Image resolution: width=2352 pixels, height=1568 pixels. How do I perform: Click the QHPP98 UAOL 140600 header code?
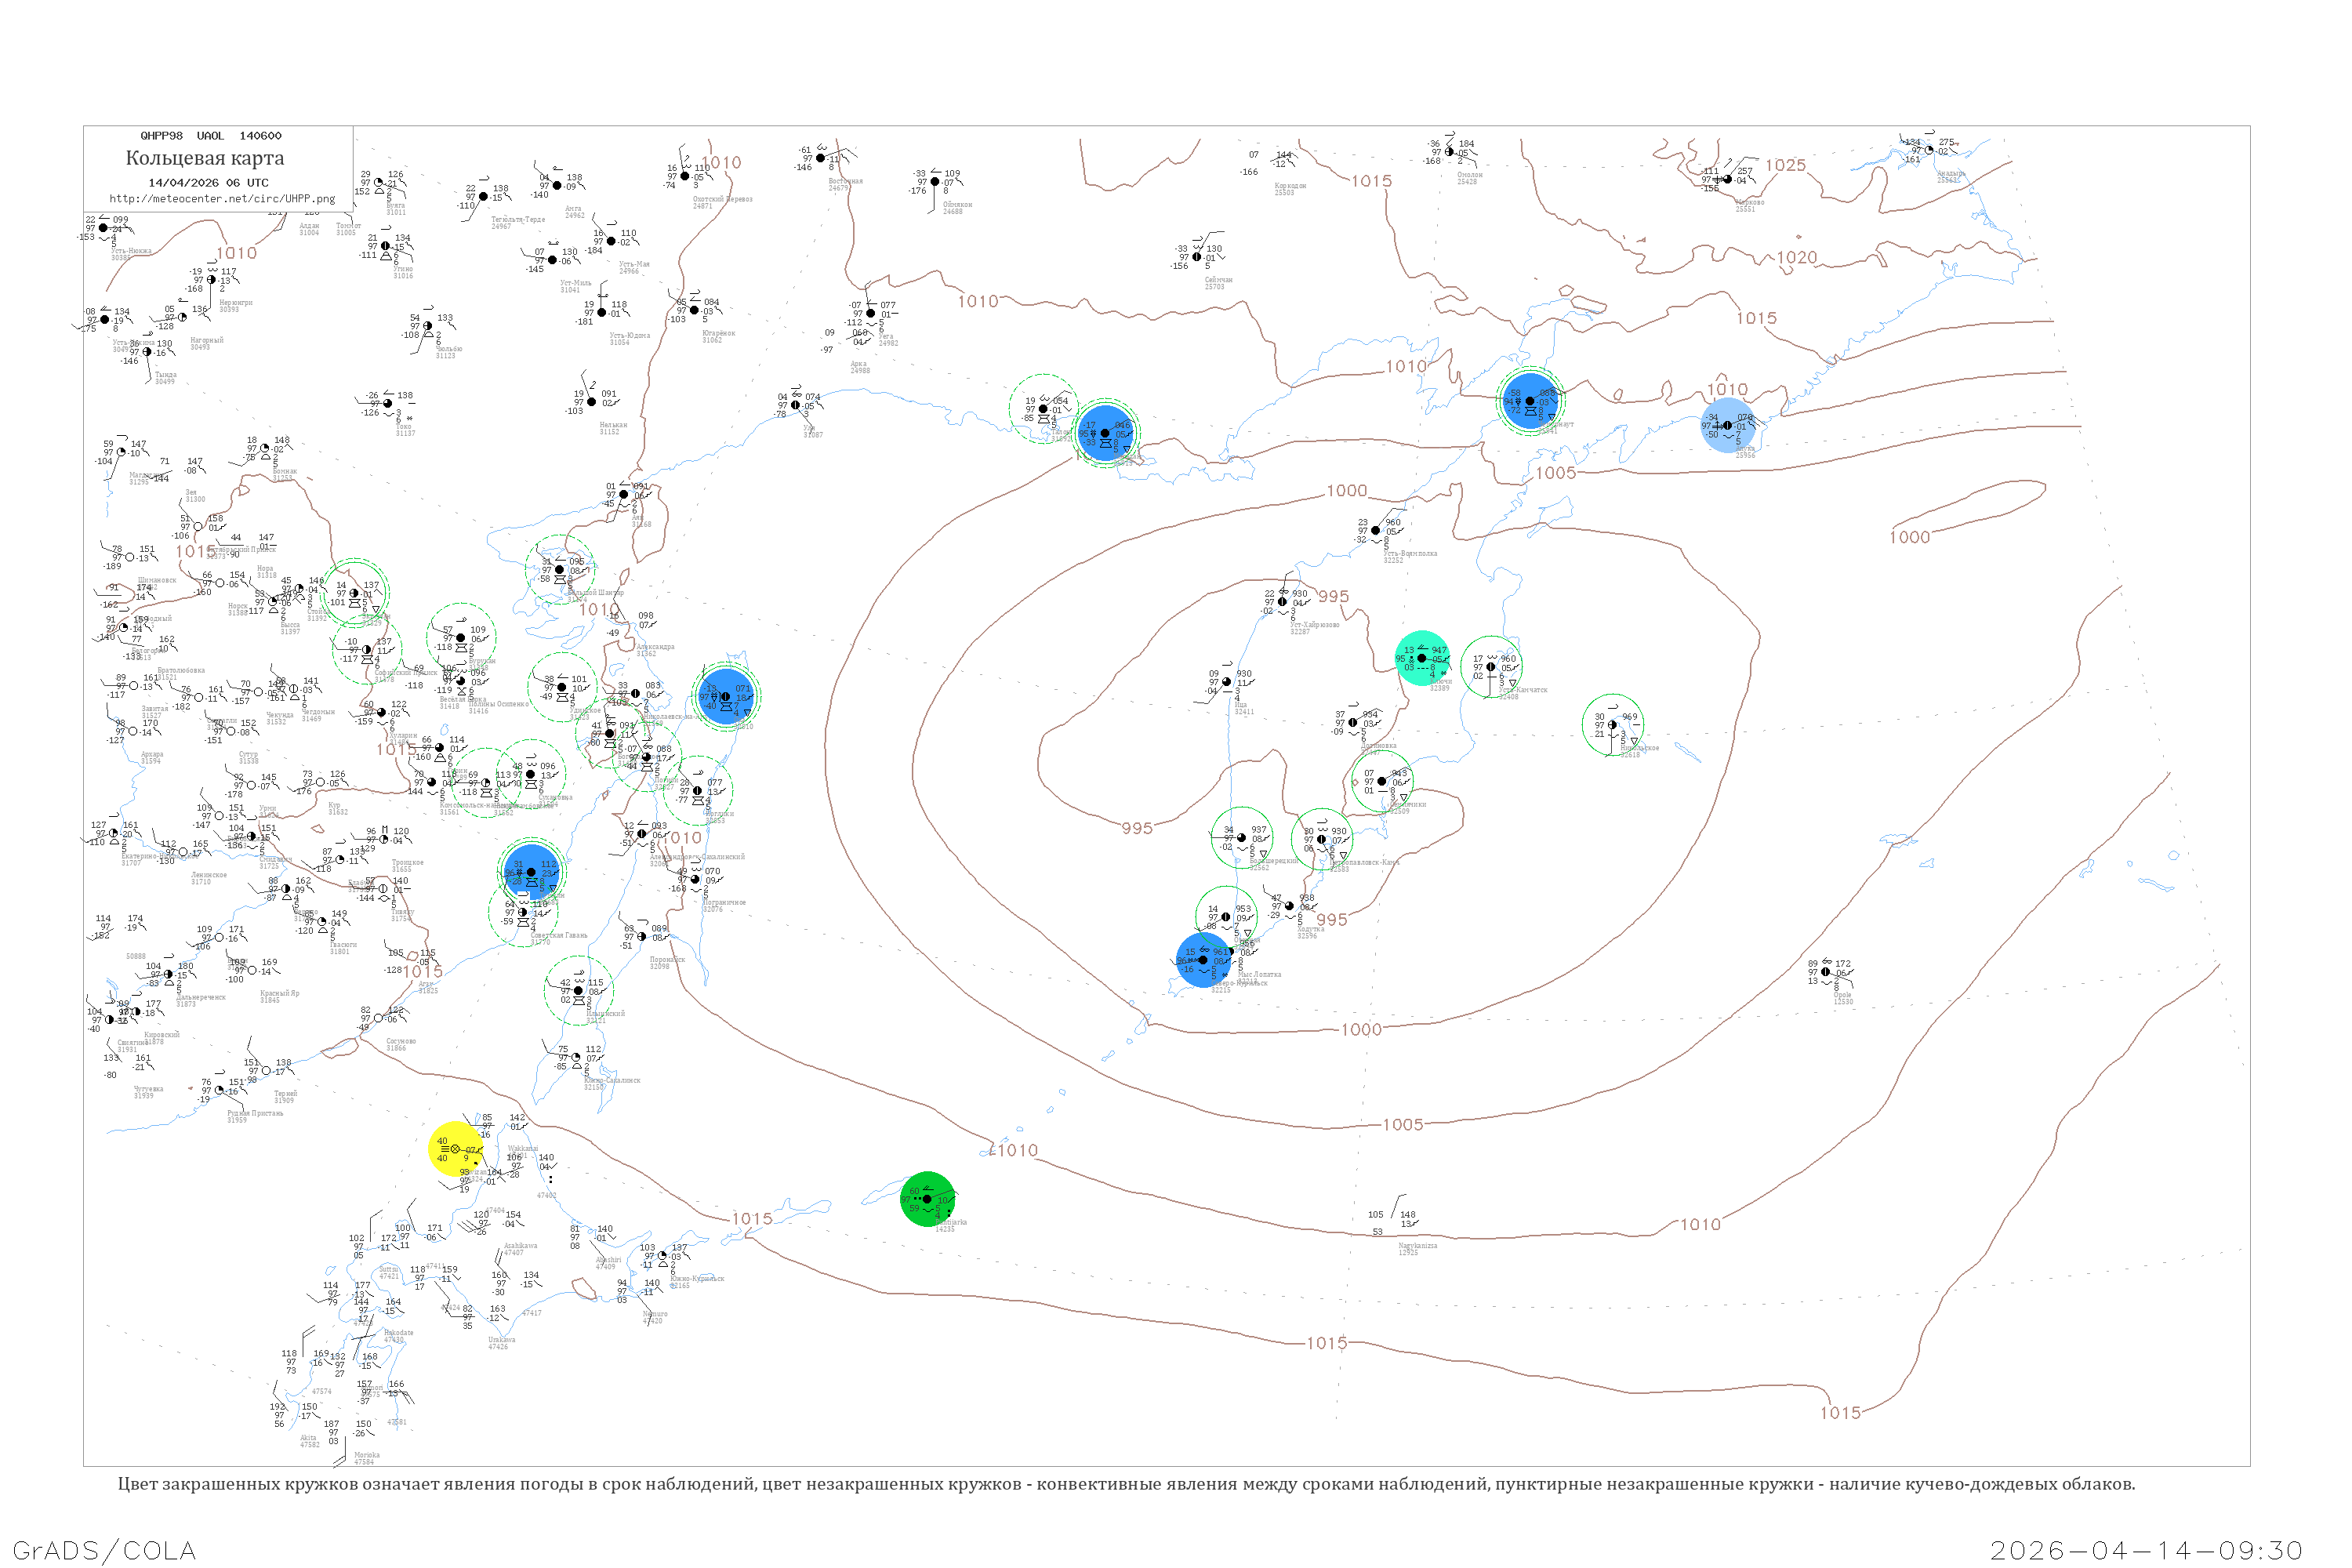[x=211, y=135]
